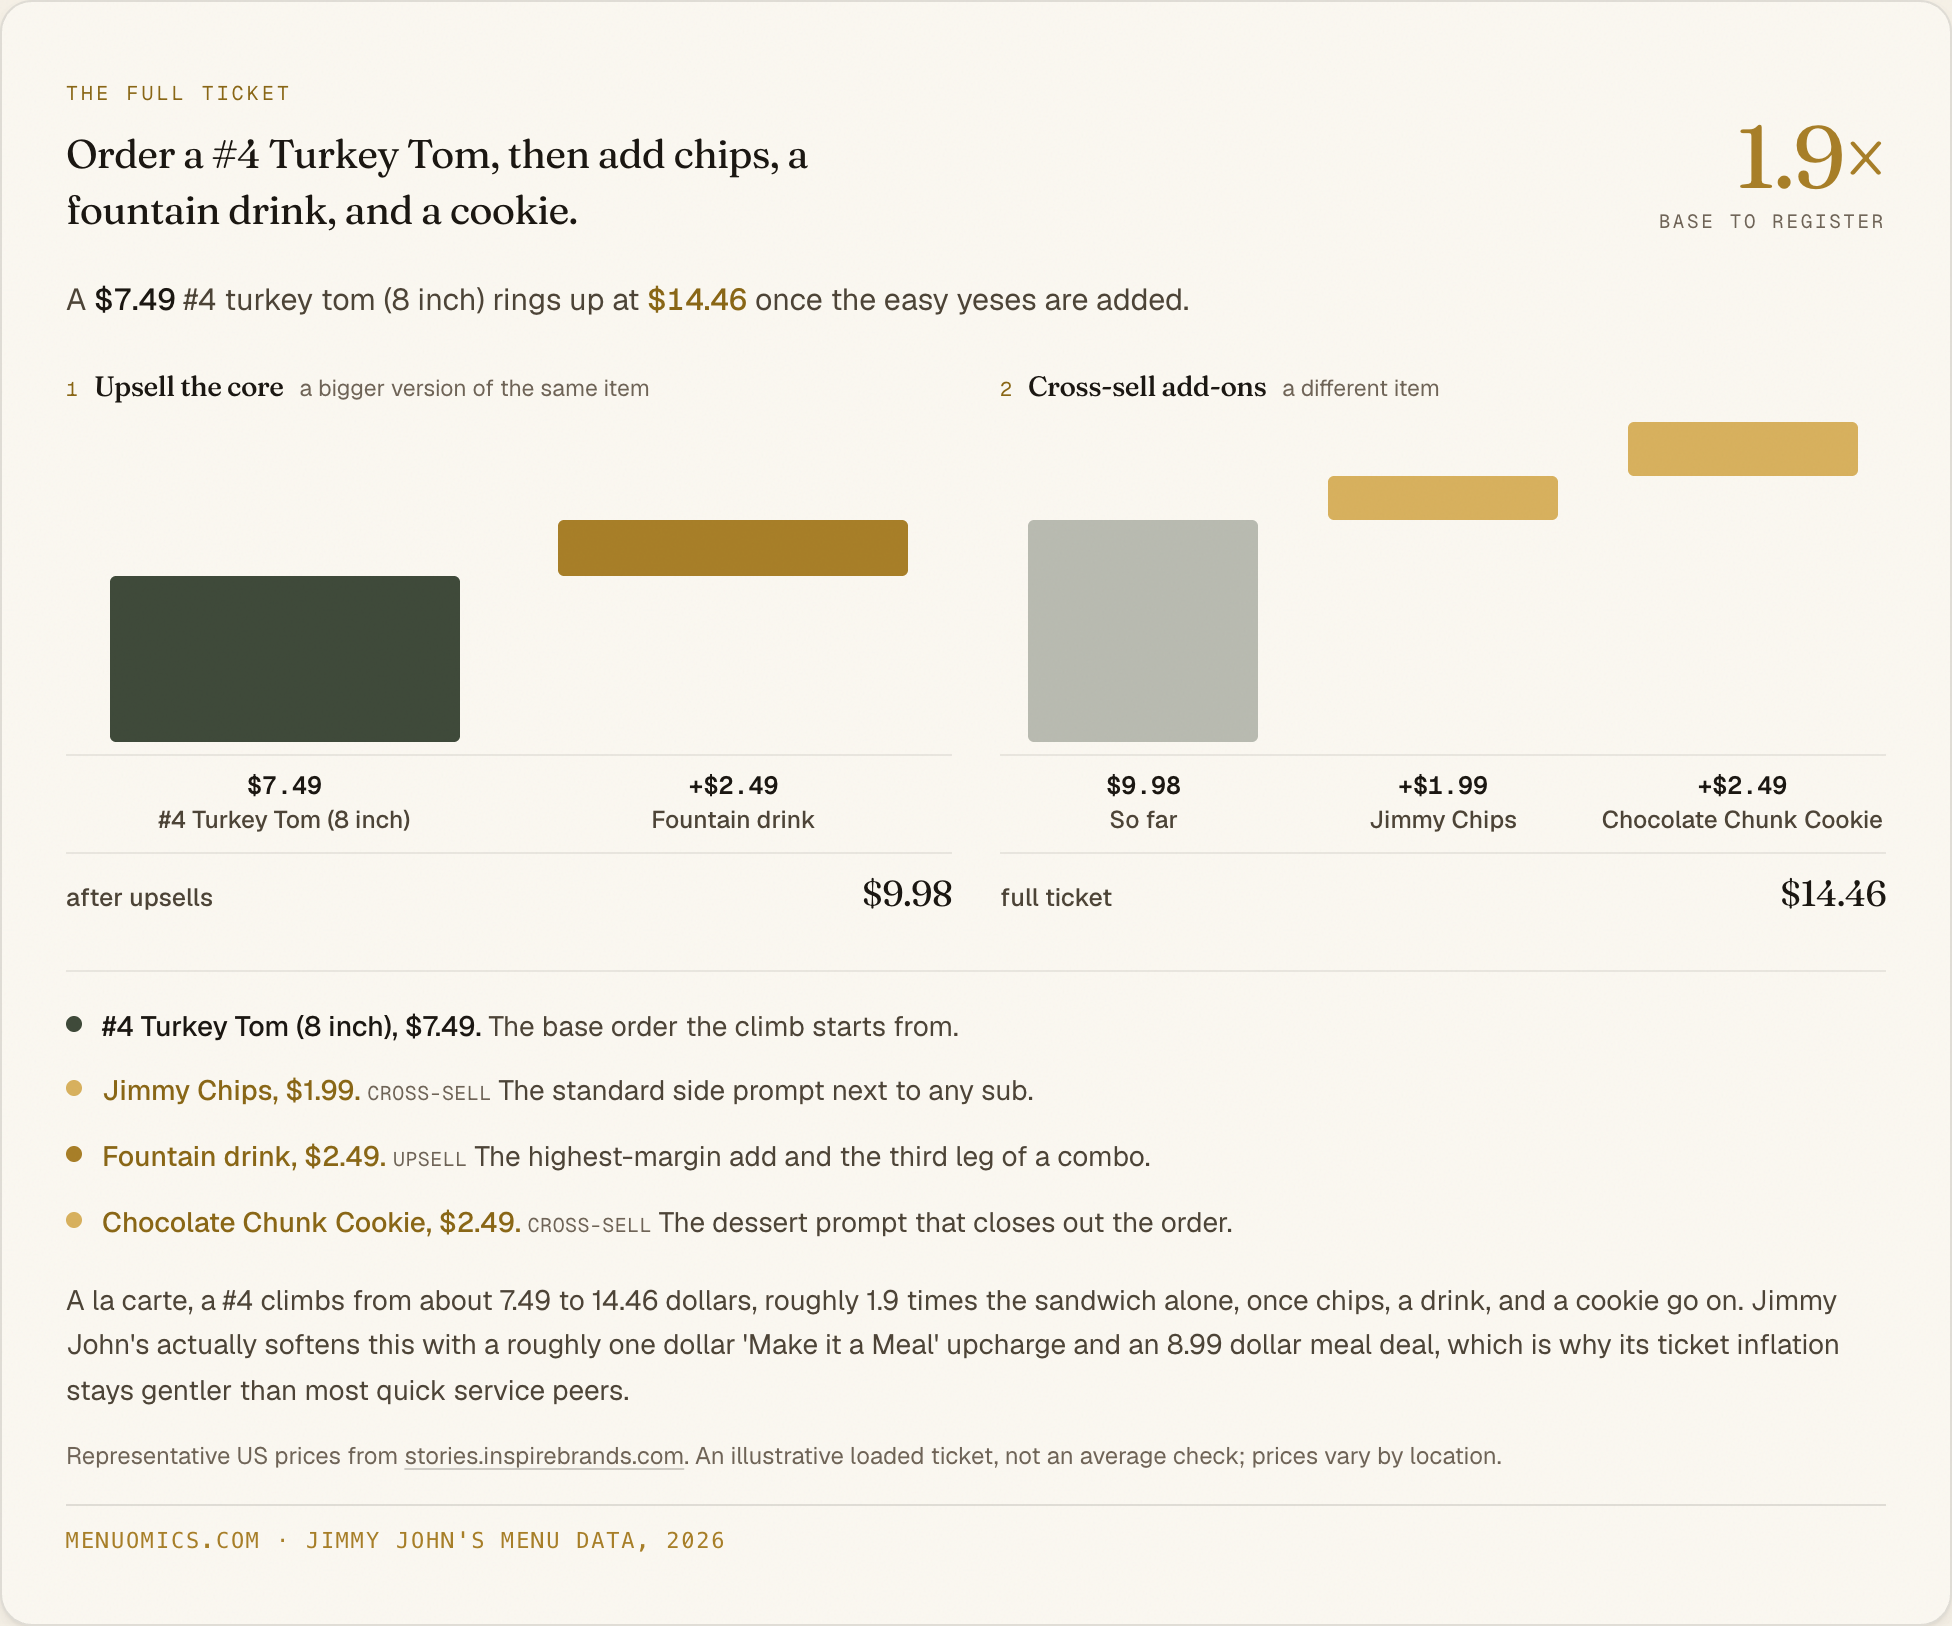Click the bullet beside Chocolate Chunk Cookie legend
1952x1626 pixels.
(74, 1220)
